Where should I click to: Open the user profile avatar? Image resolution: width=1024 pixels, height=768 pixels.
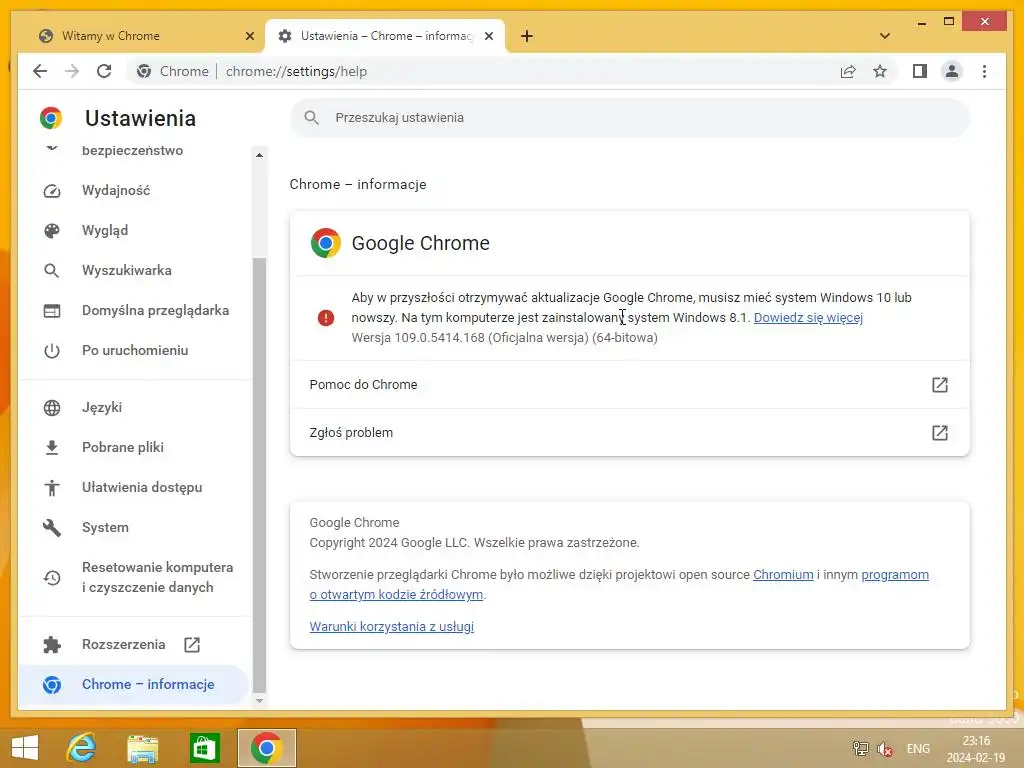pos(952,71)
